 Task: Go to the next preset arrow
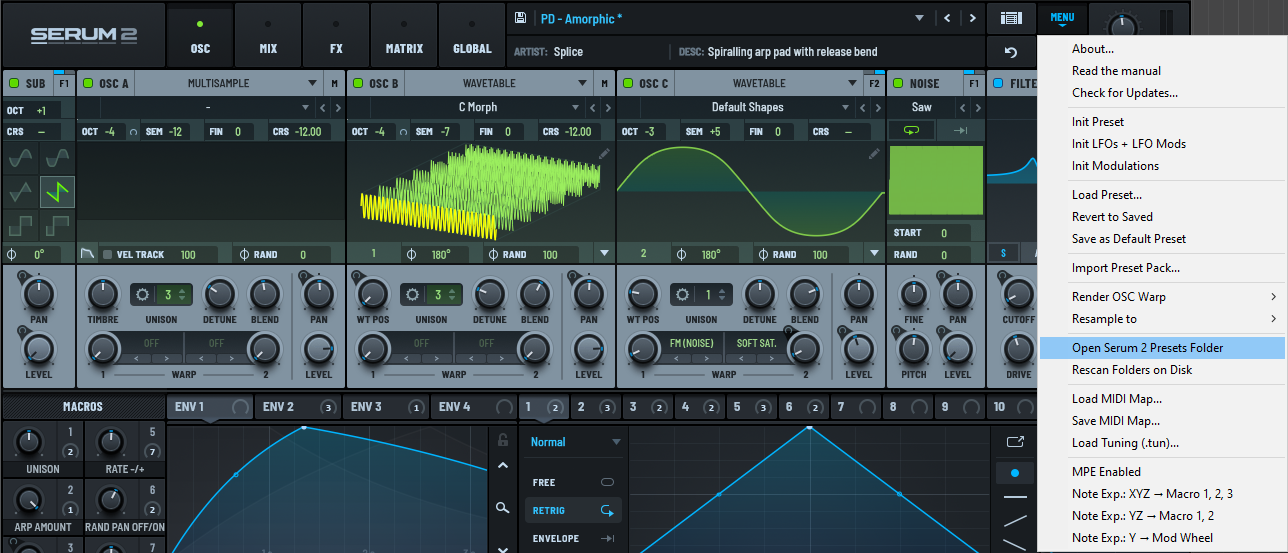click(x=972, y=18)
